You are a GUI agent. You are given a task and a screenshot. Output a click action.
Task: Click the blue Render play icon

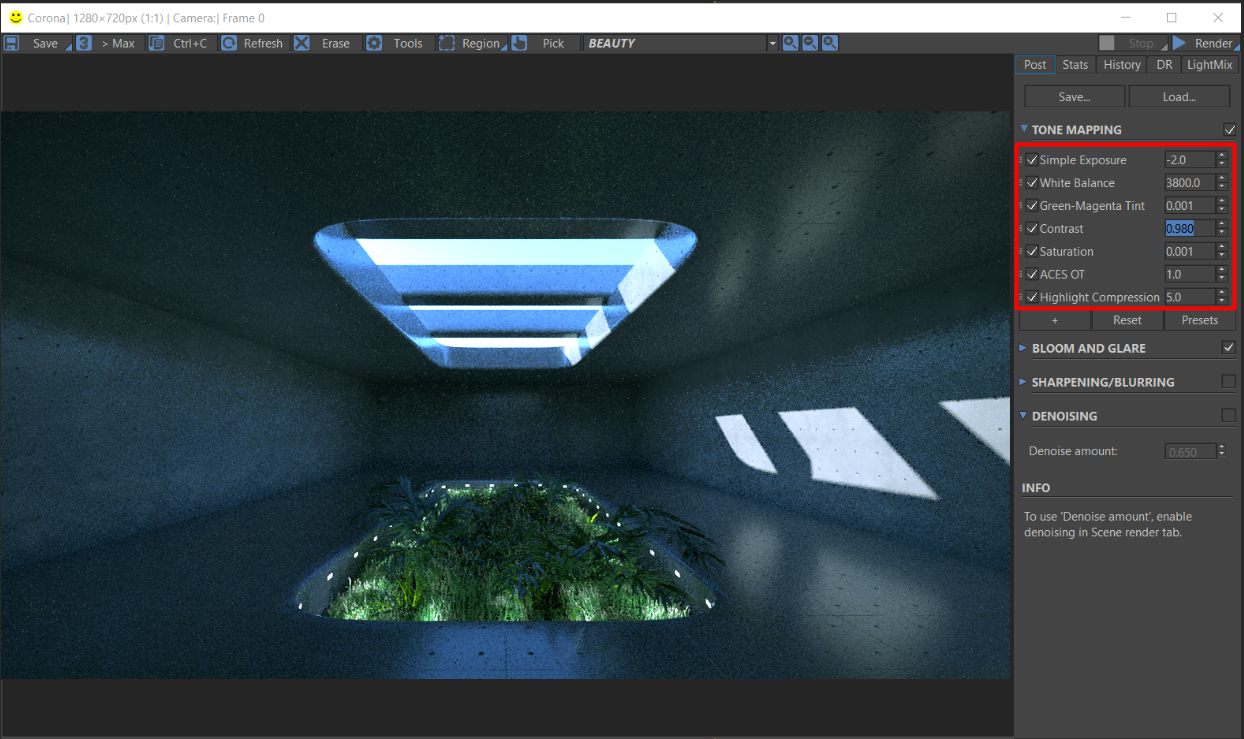[1179, 43]
